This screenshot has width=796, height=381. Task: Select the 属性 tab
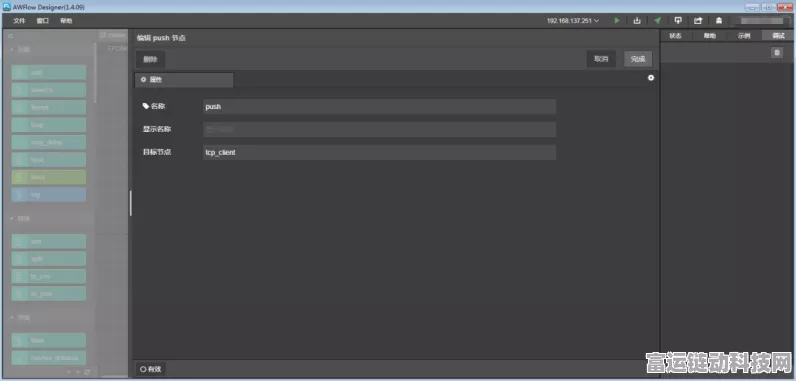click(184, 80)
